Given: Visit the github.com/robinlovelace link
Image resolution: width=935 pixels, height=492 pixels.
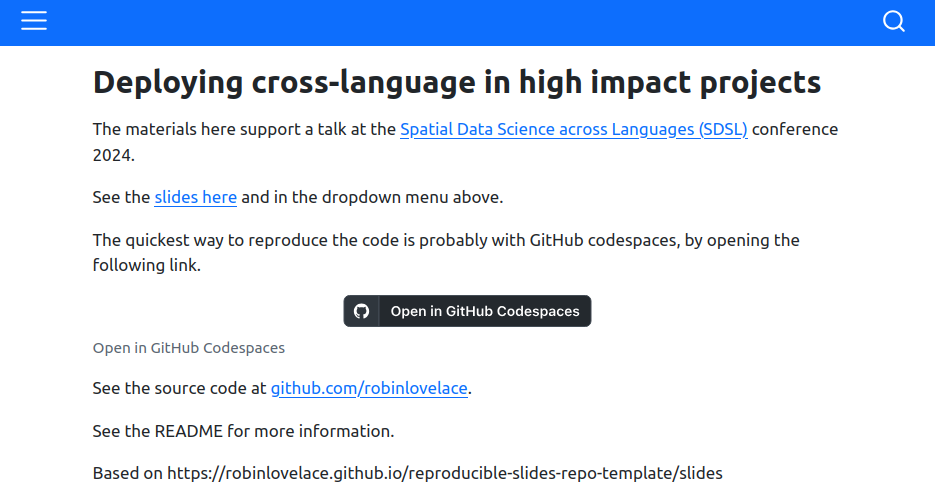Looking at the screenshot, I should coord(369,388).
